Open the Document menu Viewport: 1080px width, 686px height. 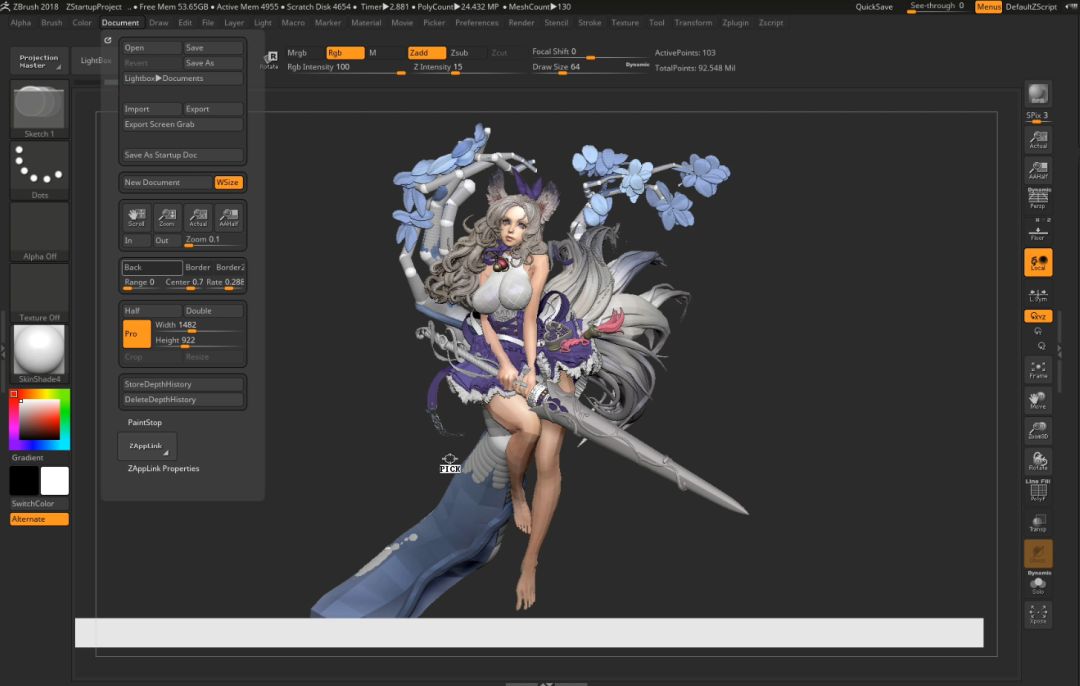tap(120, 23)
